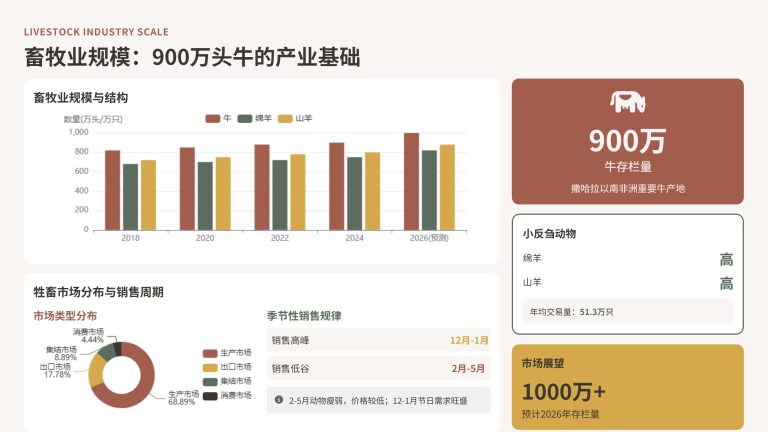Viewport: 768px width, 432px height.
Task: Click the 2022 x-axis label
Action: [279, 238]
